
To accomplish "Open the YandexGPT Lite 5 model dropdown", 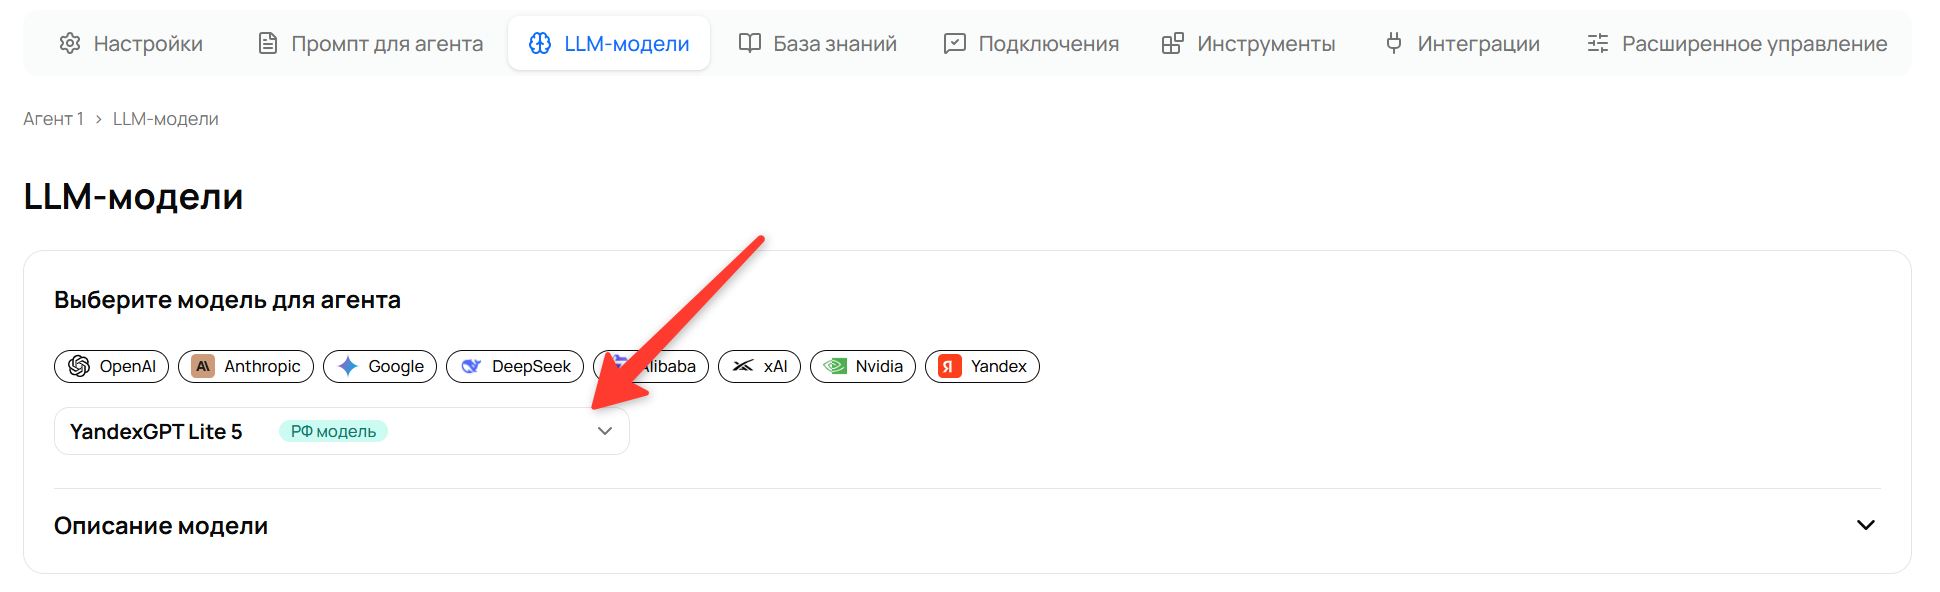I will click(x=342, y=431).
